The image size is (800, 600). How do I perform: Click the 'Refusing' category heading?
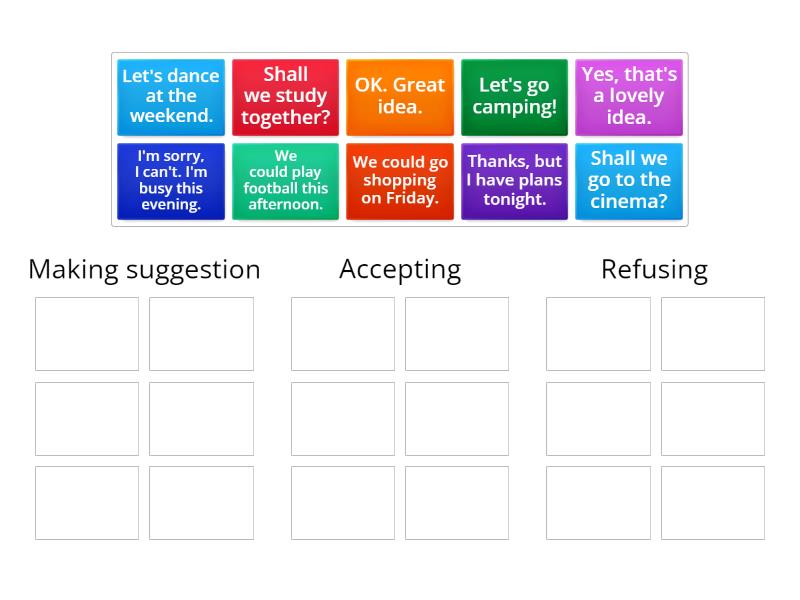[655, 268]
